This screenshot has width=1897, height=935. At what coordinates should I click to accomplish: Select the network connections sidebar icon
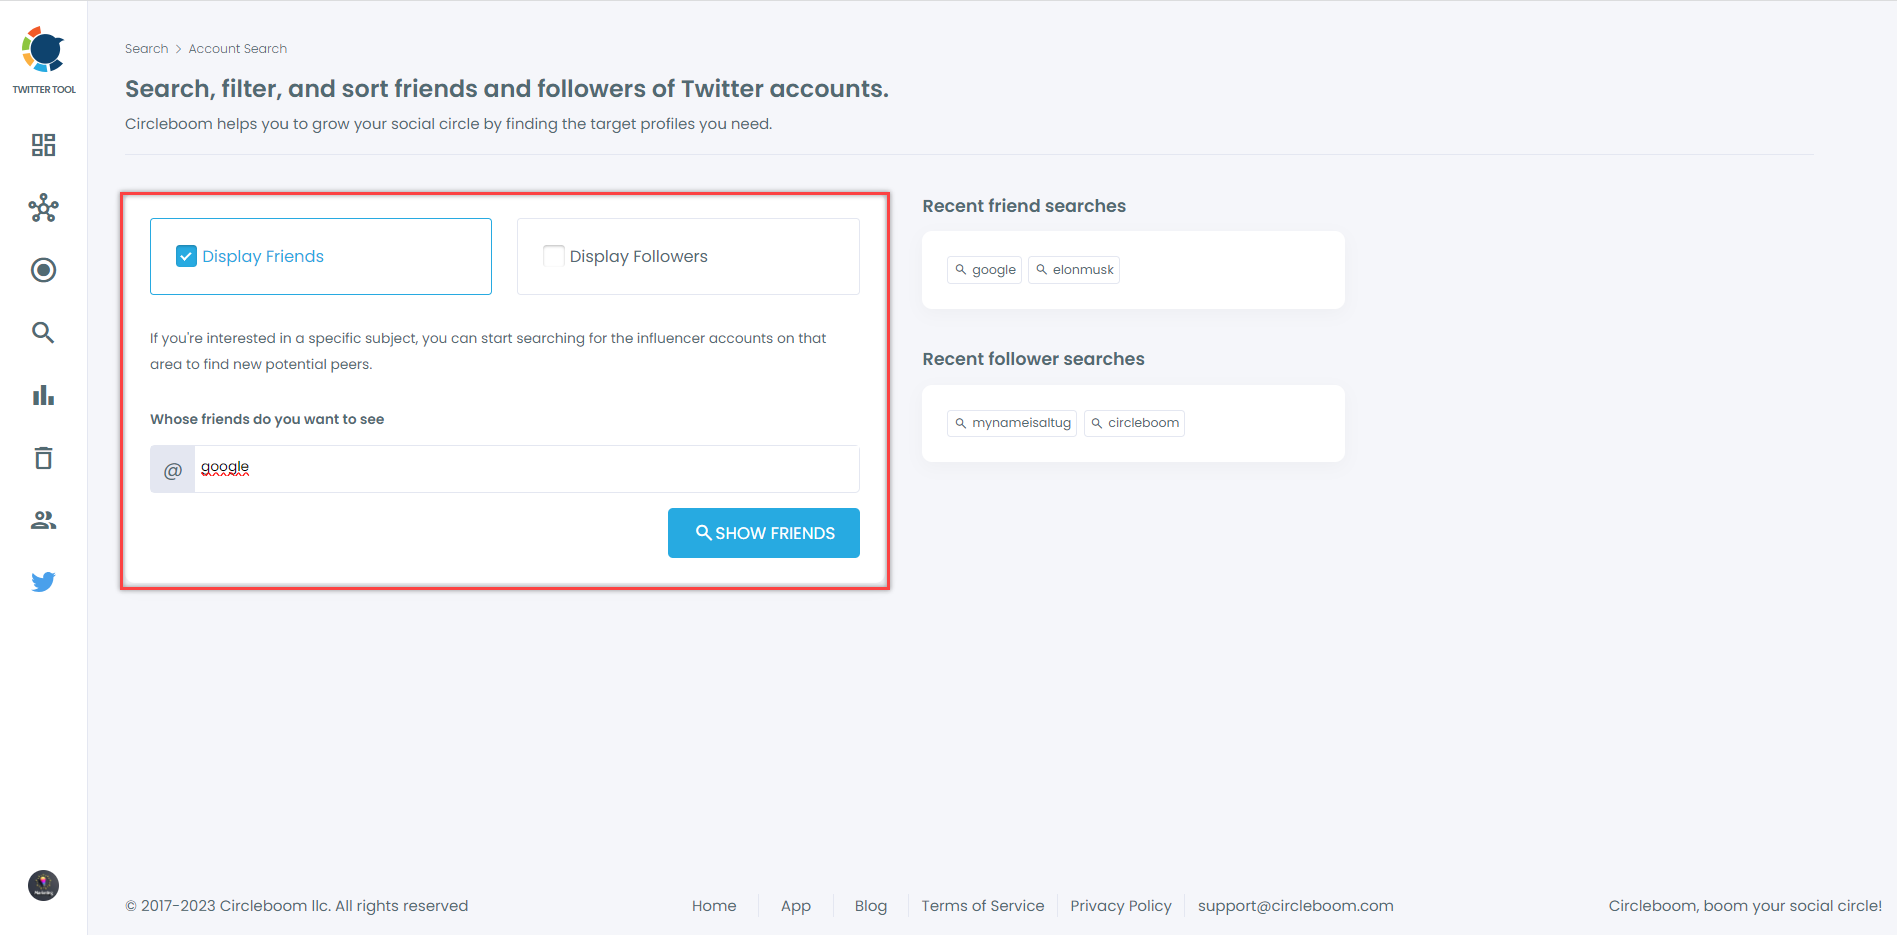43,208
